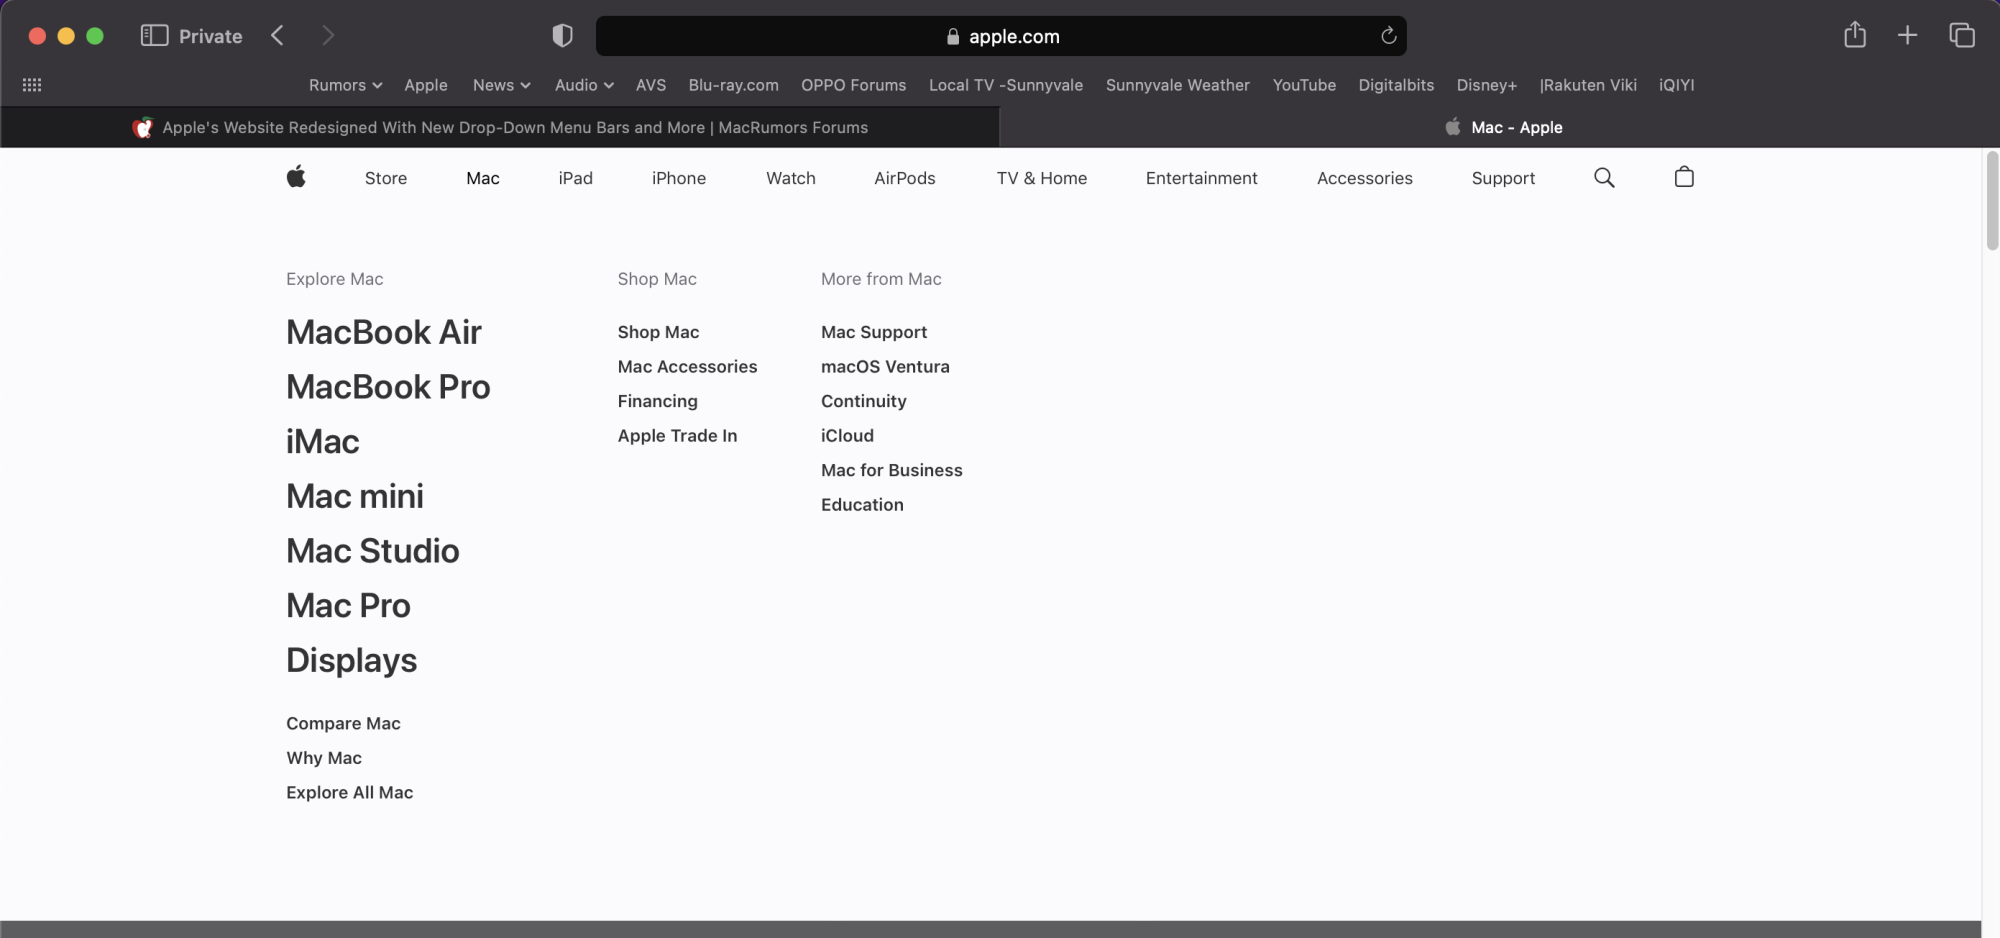Open the Store nav menu
The image size is (2000, 938).
pos(386,178)
